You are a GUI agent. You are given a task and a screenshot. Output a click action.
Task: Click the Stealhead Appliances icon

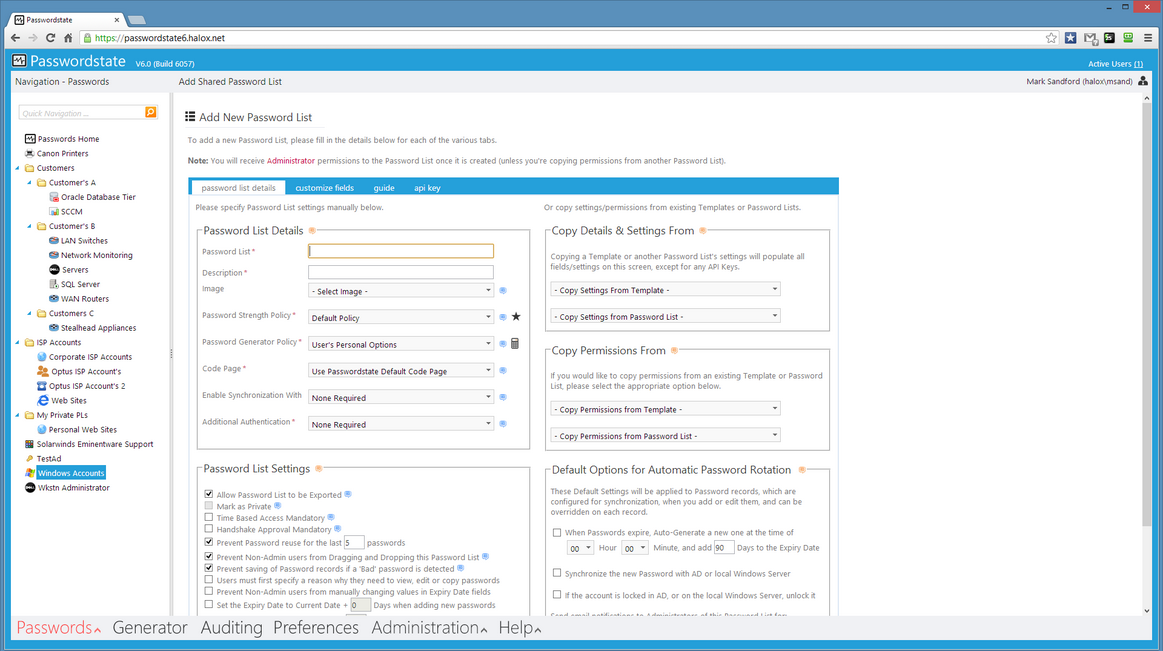pos(53,328)
